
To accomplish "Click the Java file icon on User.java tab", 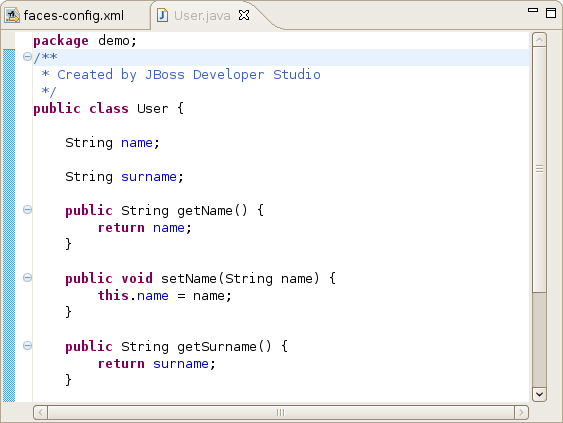I will [x=162, y=15].
